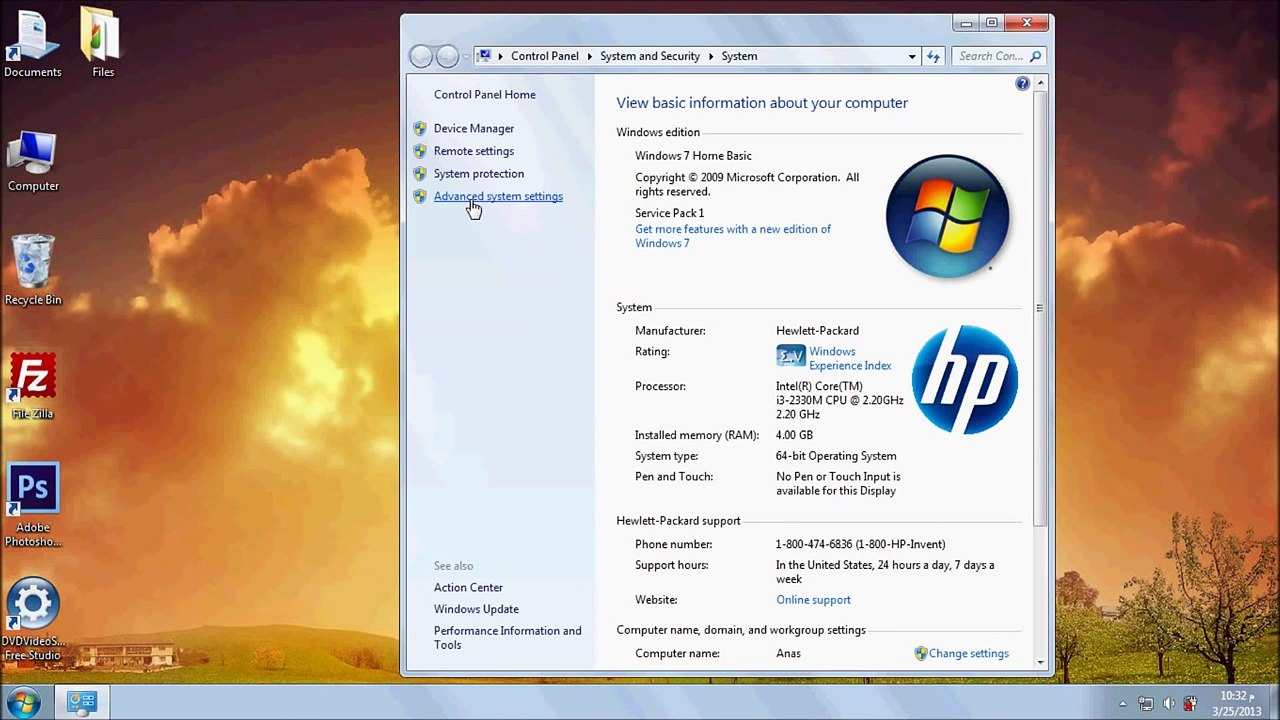The height and width of the screenshot is (720, 1280).
Task: Click the Control Panel breadcrumb
Action: tap(544, 56)
